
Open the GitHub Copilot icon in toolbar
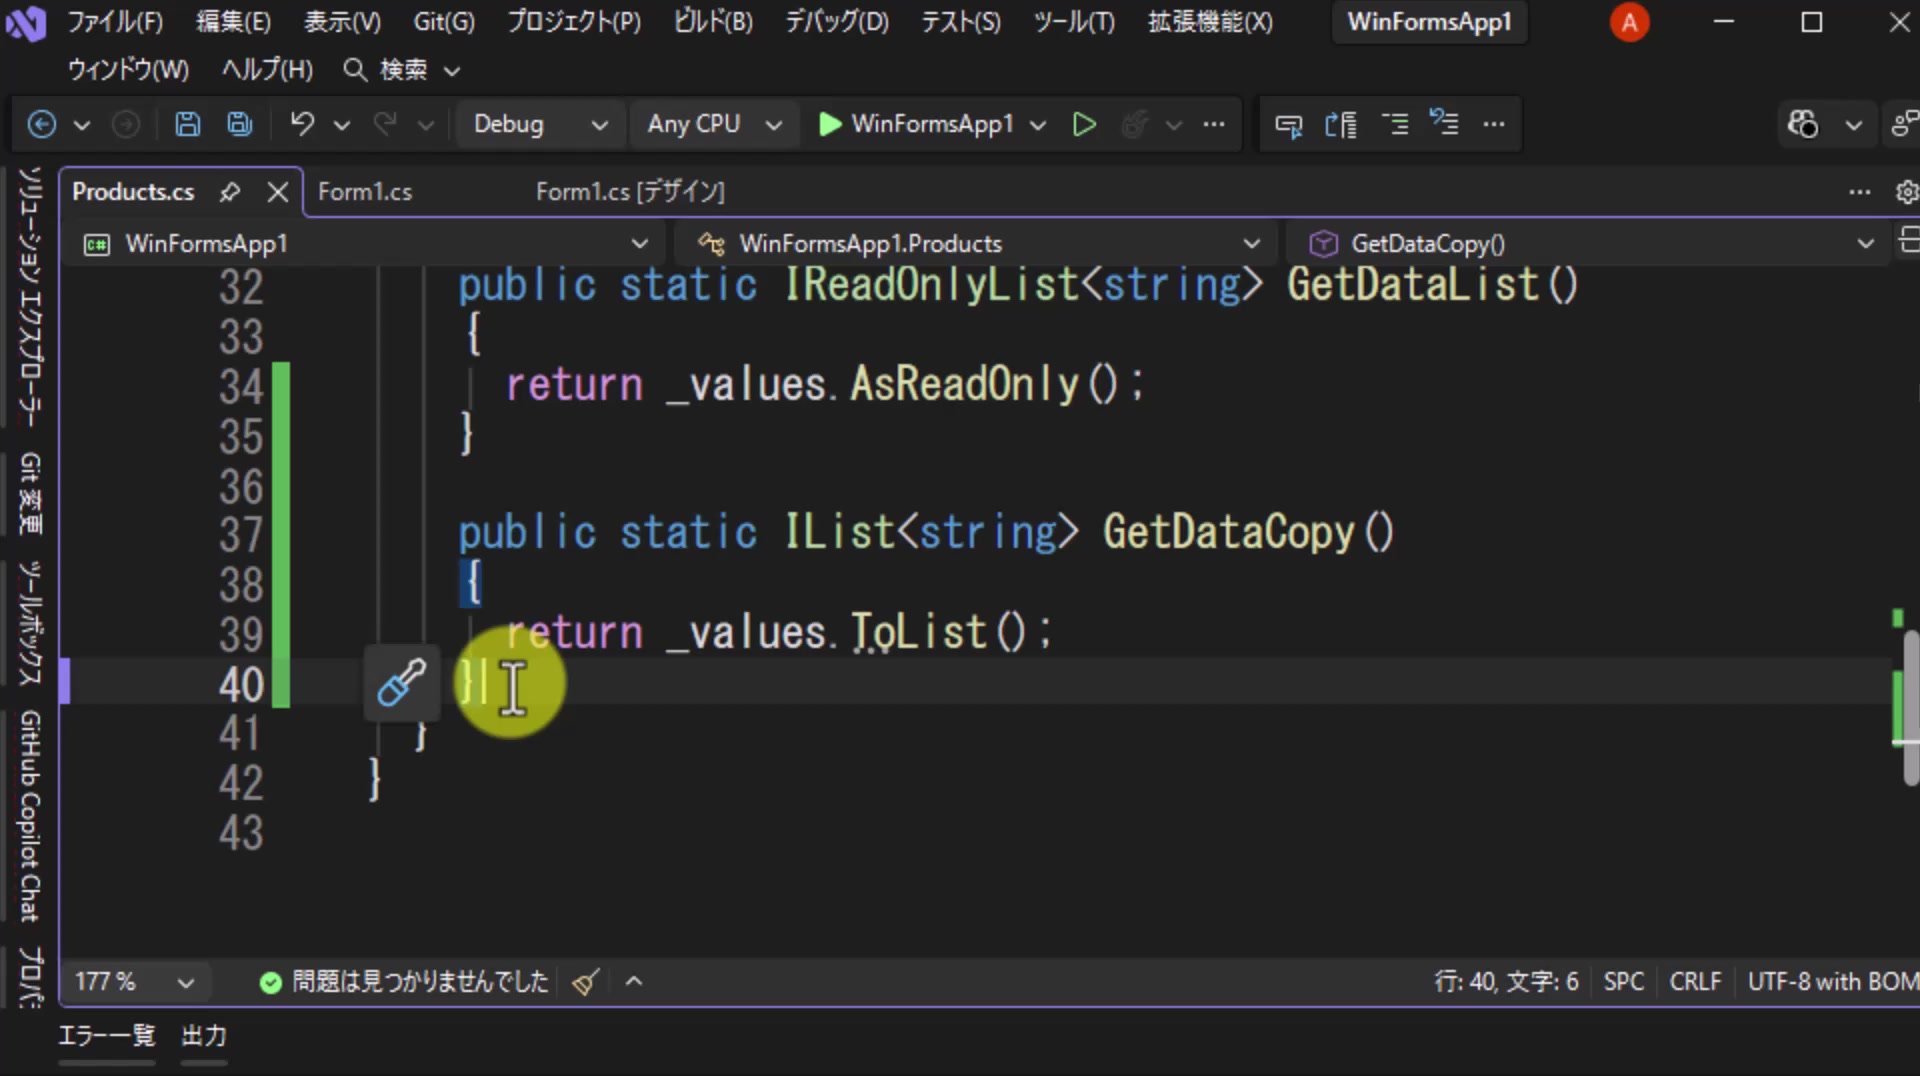[x=1803, y=124]
